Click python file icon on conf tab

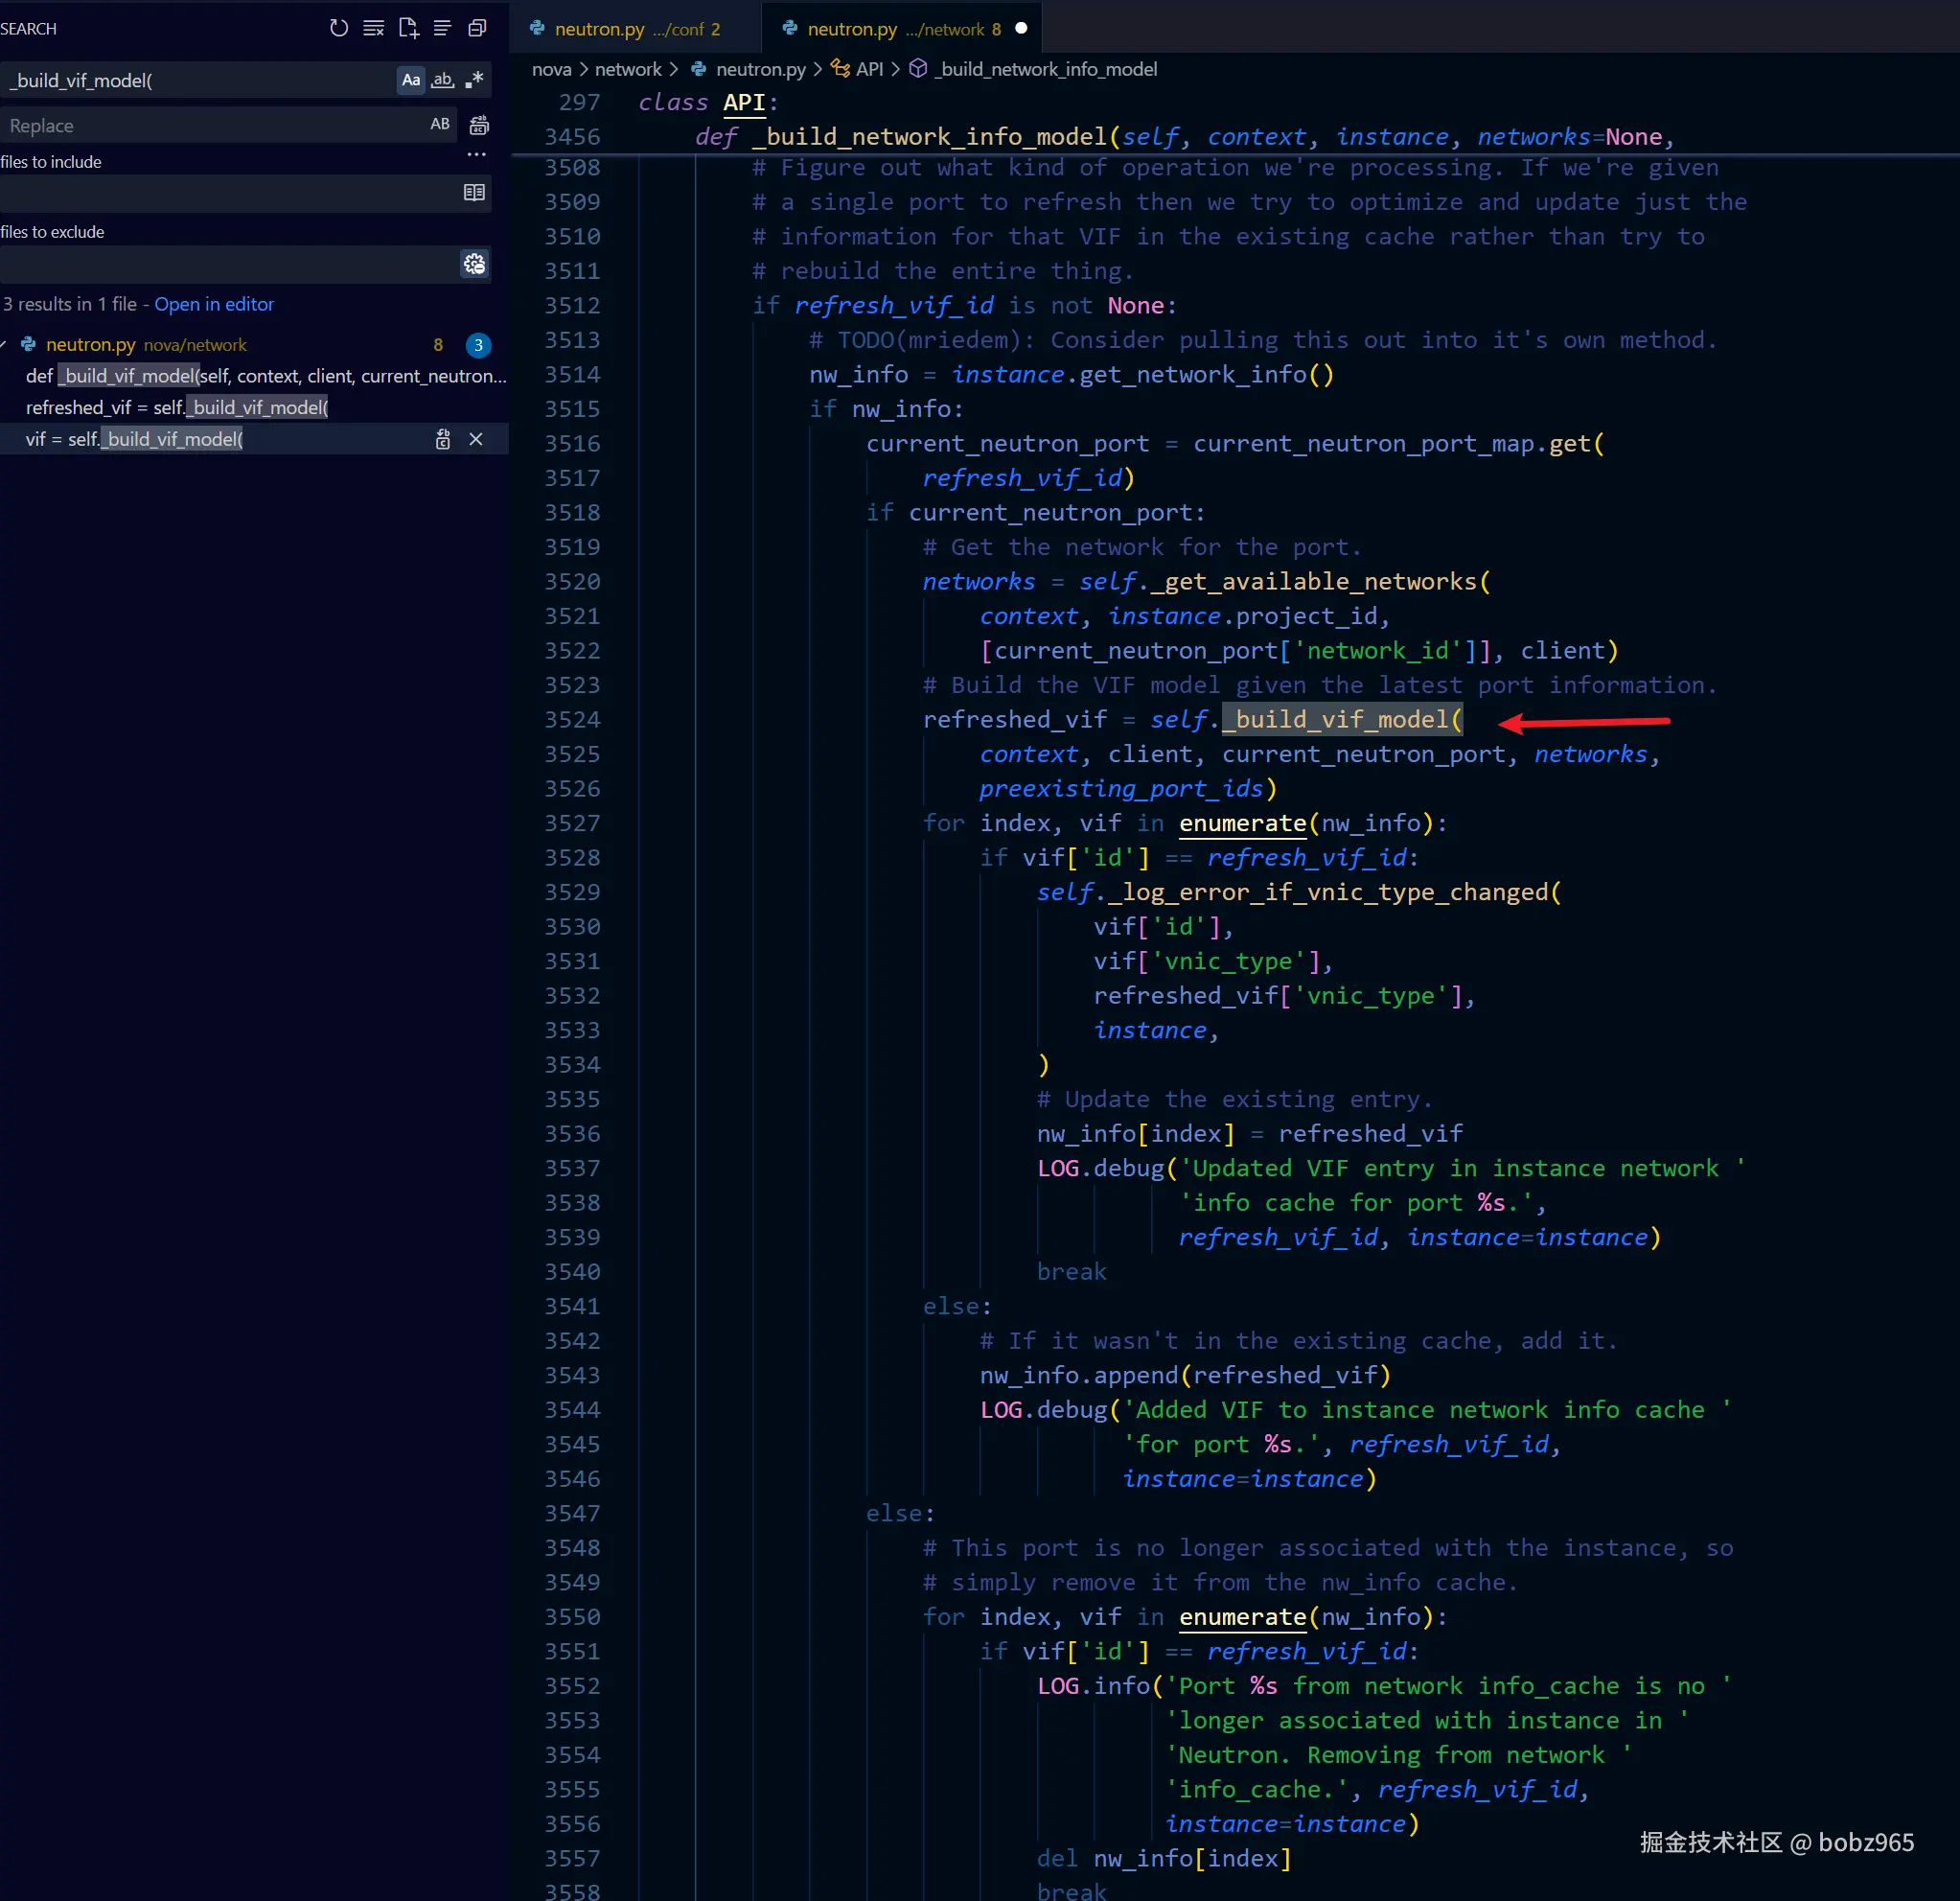537,28
